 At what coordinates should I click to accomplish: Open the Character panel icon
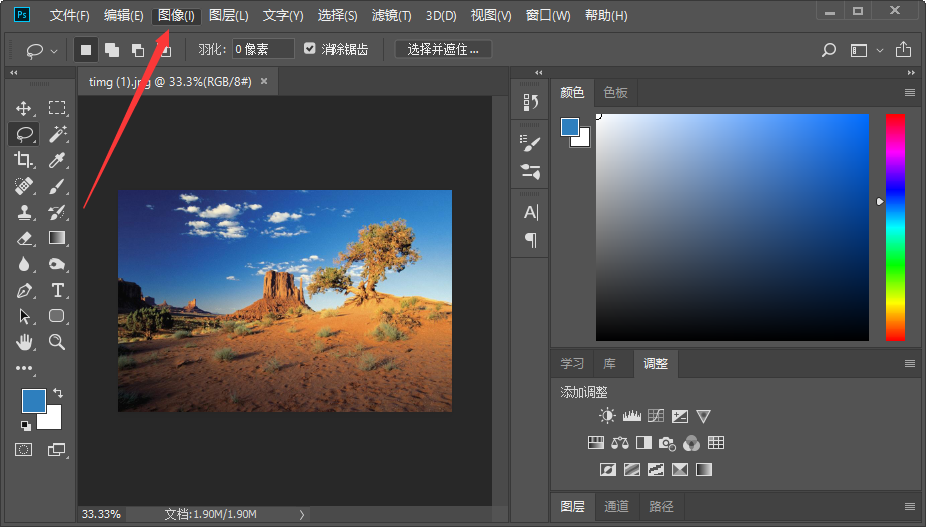point(530,212)
